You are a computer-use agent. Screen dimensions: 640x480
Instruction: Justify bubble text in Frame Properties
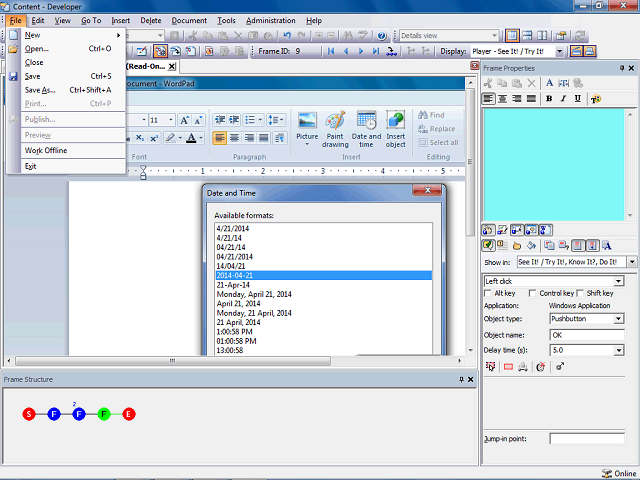[x=531, y=99]
